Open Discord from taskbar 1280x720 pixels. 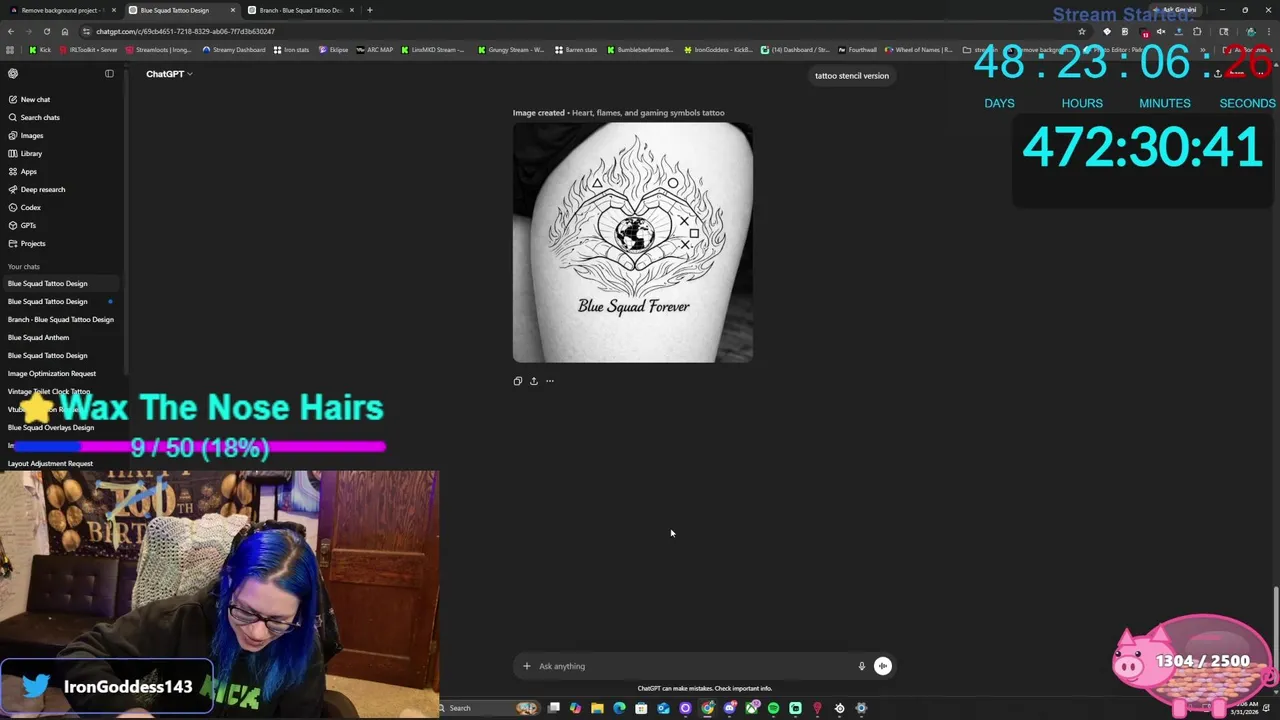tap(729, 708)
